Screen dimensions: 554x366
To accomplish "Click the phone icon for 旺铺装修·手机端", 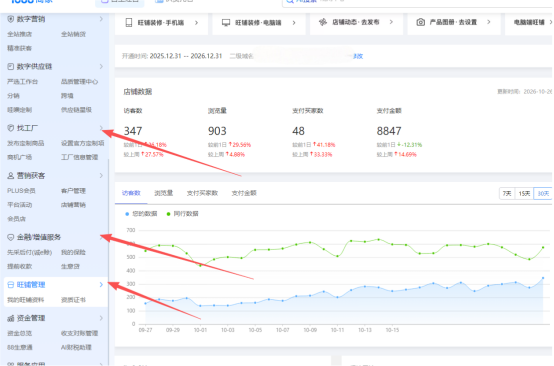I will [129, 23].
